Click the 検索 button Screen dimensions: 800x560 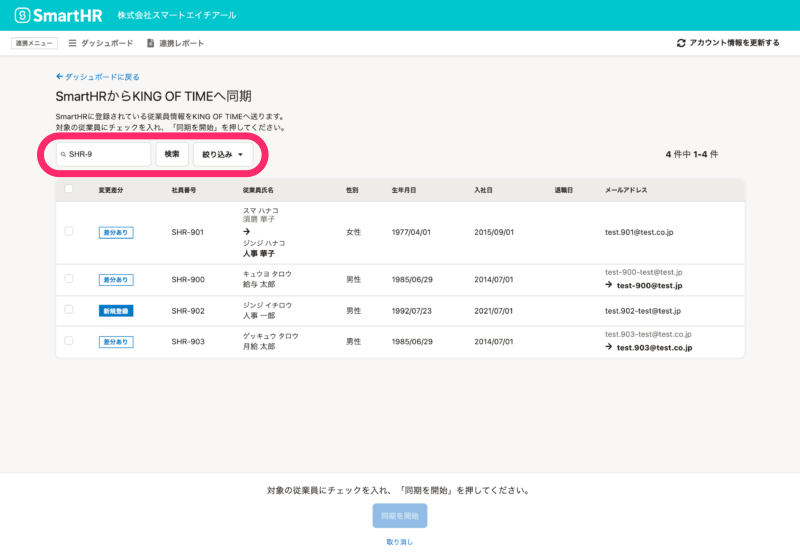[172, 154]
